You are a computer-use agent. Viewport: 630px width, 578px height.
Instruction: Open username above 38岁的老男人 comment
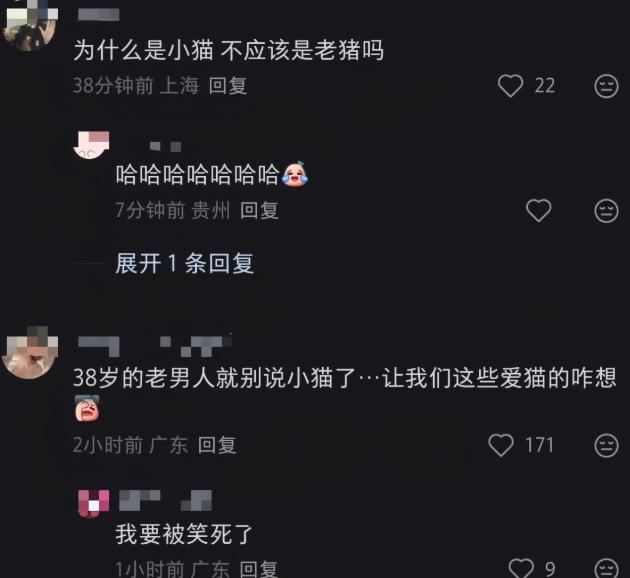(x=155, y=346)
